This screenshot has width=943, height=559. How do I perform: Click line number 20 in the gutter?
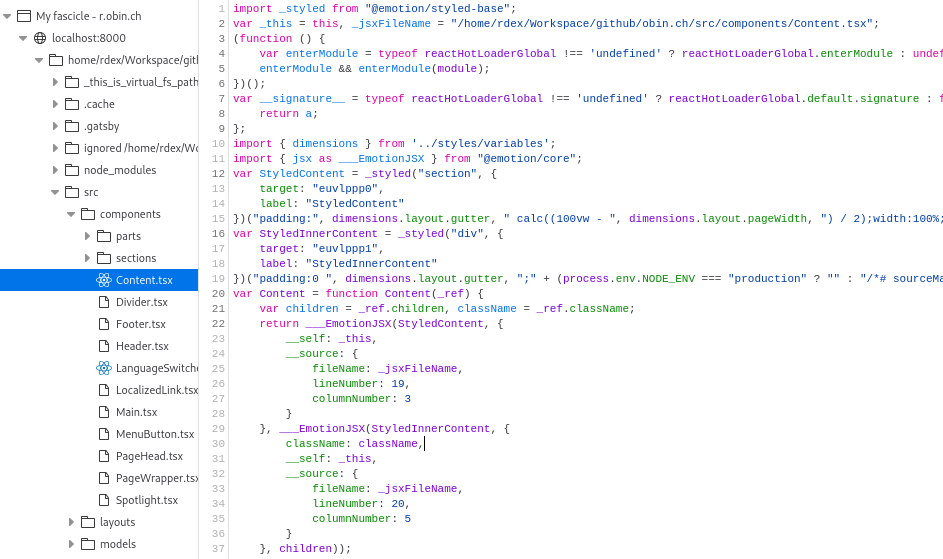click(218, 294)
